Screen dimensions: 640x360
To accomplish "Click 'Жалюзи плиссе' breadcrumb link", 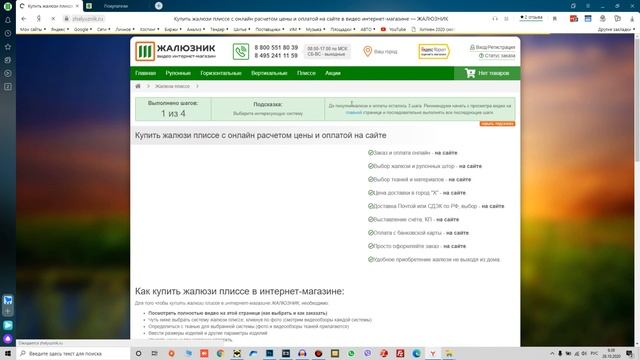I will coord(172,86).
